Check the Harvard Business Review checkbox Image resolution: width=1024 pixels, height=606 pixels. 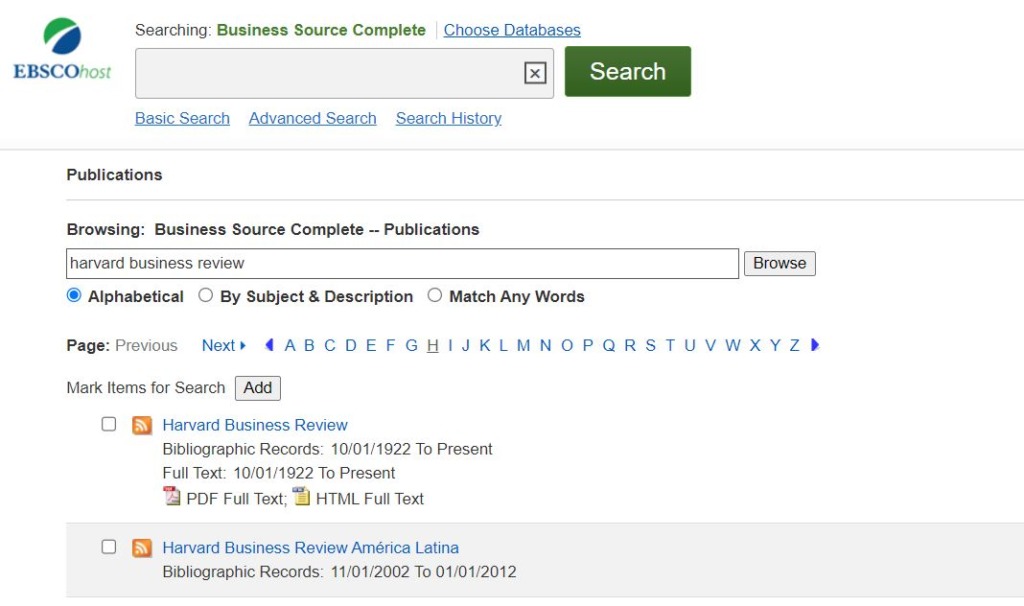[109, 424]
